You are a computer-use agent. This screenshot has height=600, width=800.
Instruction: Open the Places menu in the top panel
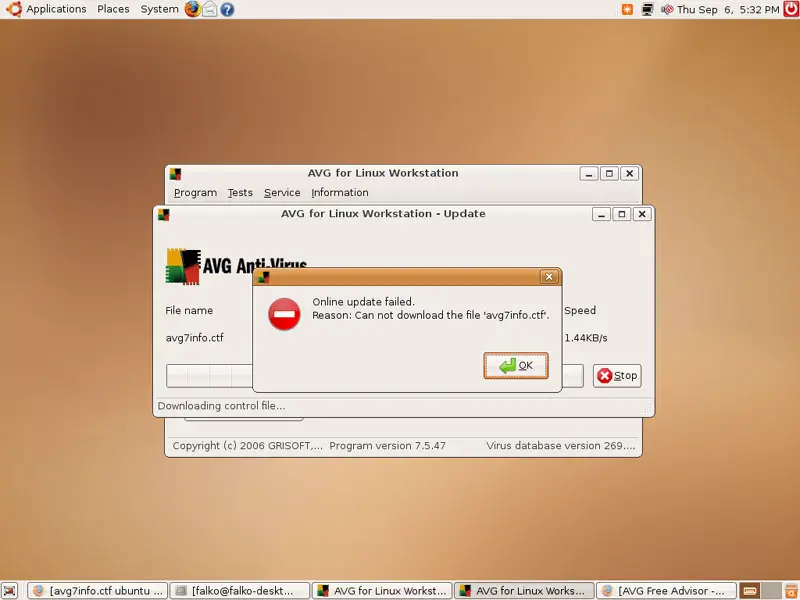(113, 9)
